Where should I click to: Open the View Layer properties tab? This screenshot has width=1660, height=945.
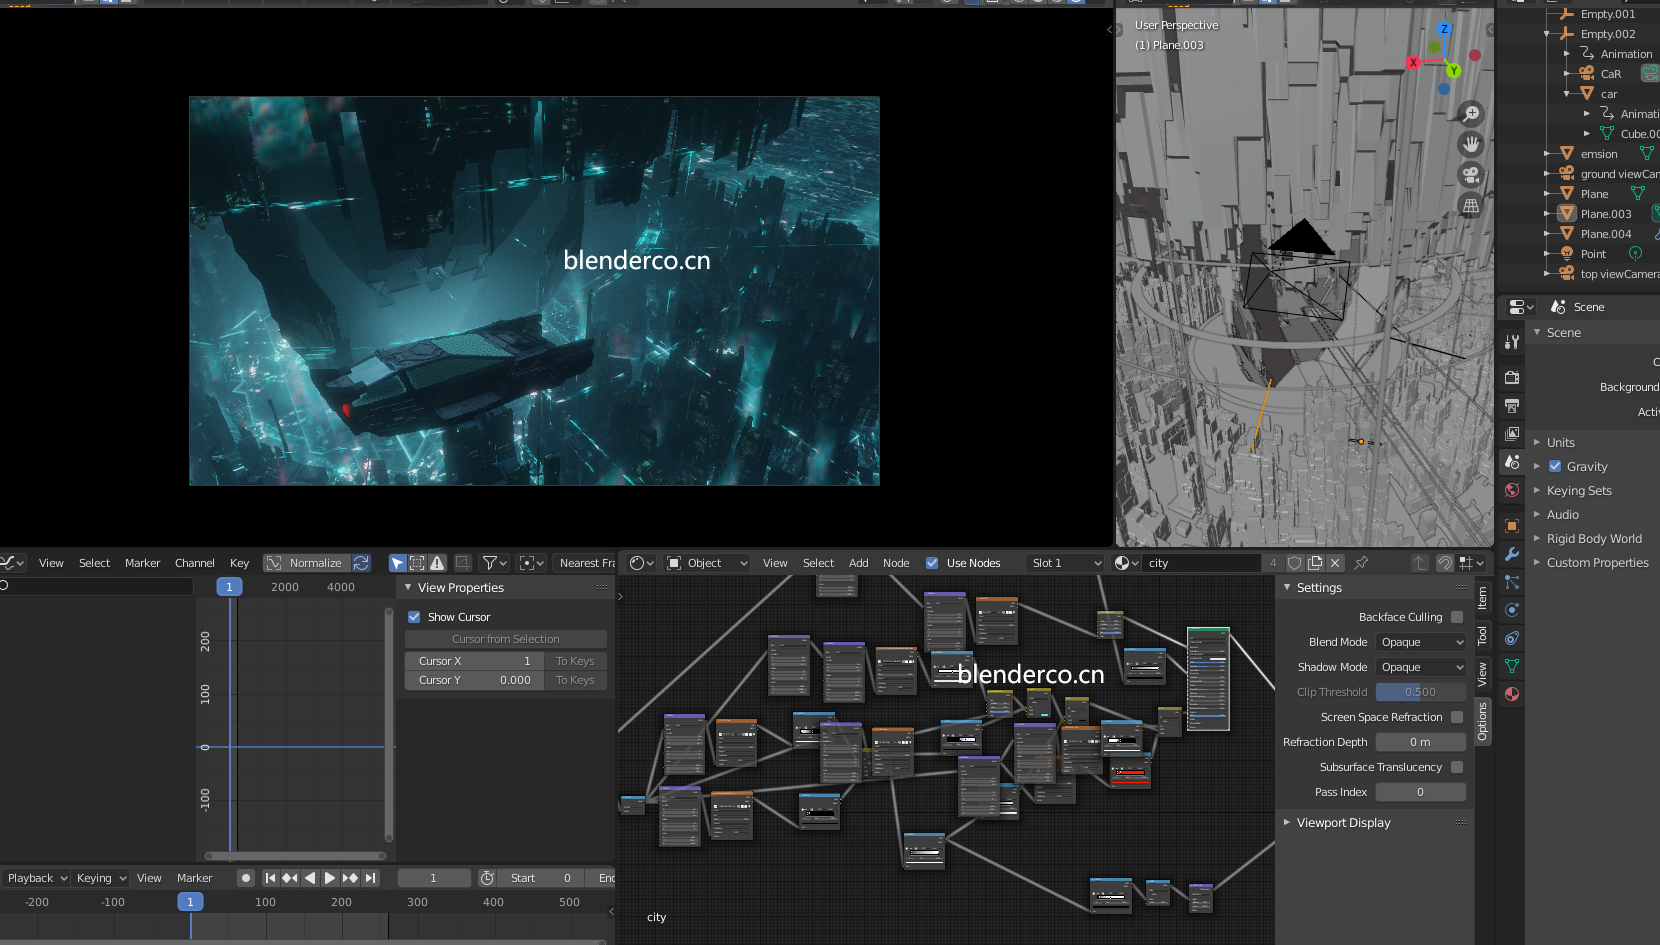(x=1512, y=434)
